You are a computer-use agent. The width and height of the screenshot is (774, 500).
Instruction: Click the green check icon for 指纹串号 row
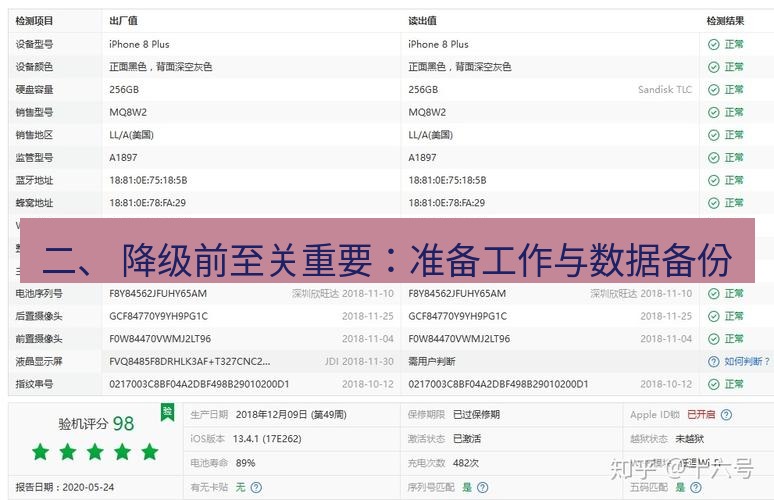click(x=713, y=385)
